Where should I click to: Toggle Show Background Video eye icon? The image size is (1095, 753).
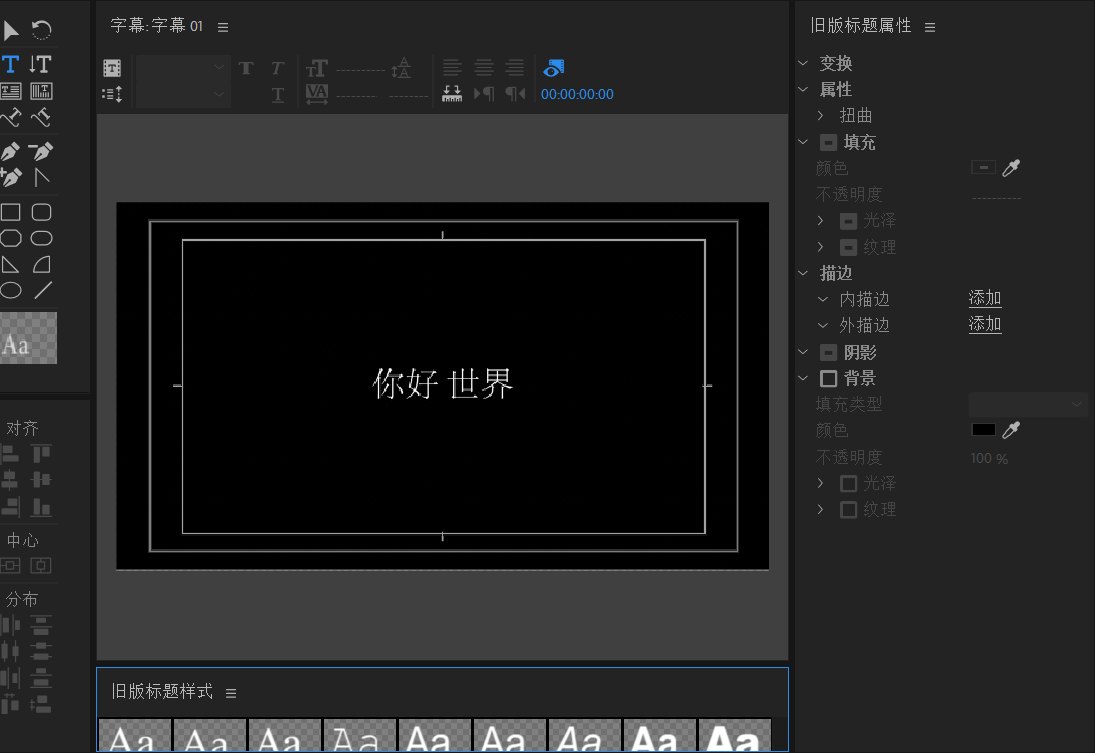click(x=553, y=68)
